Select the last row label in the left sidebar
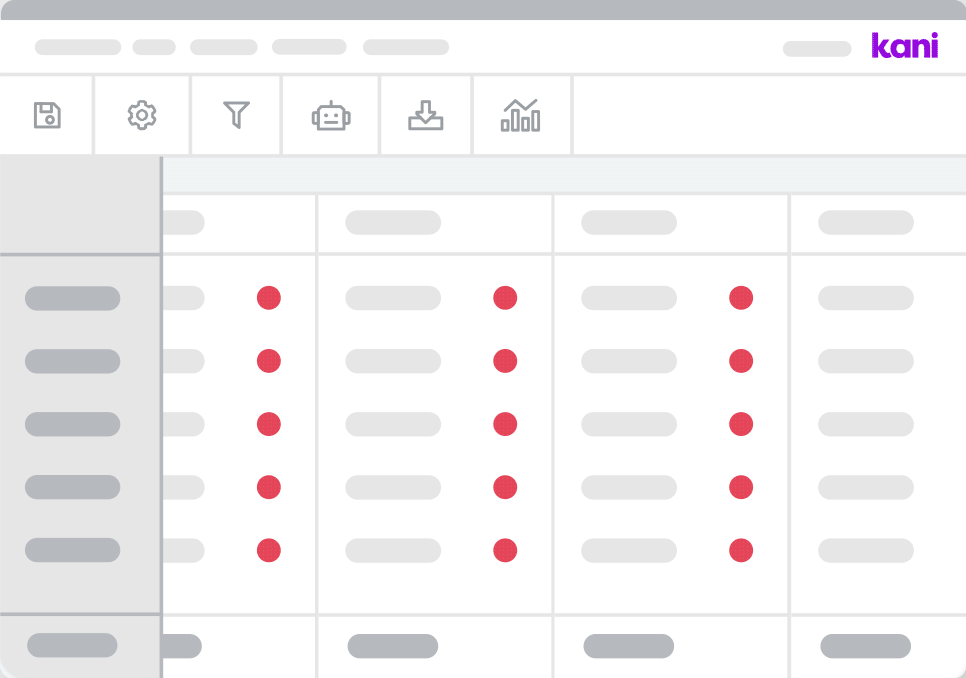Screen dimensions: 966x678 72,550
